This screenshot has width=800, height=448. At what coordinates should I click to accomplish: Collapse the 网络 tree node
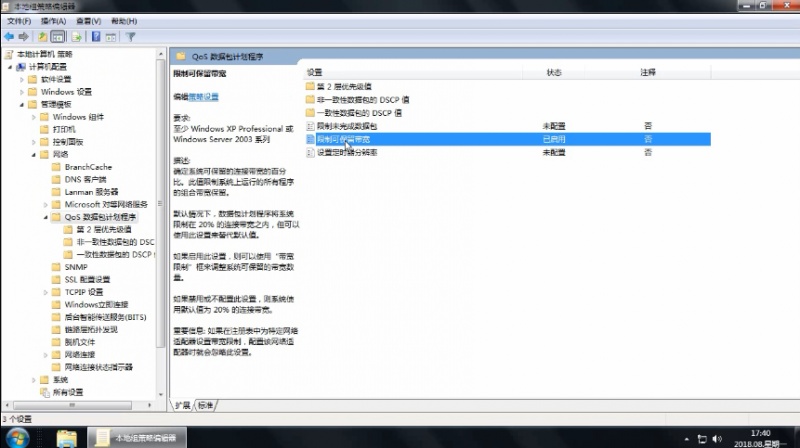(x=34, y=155)
